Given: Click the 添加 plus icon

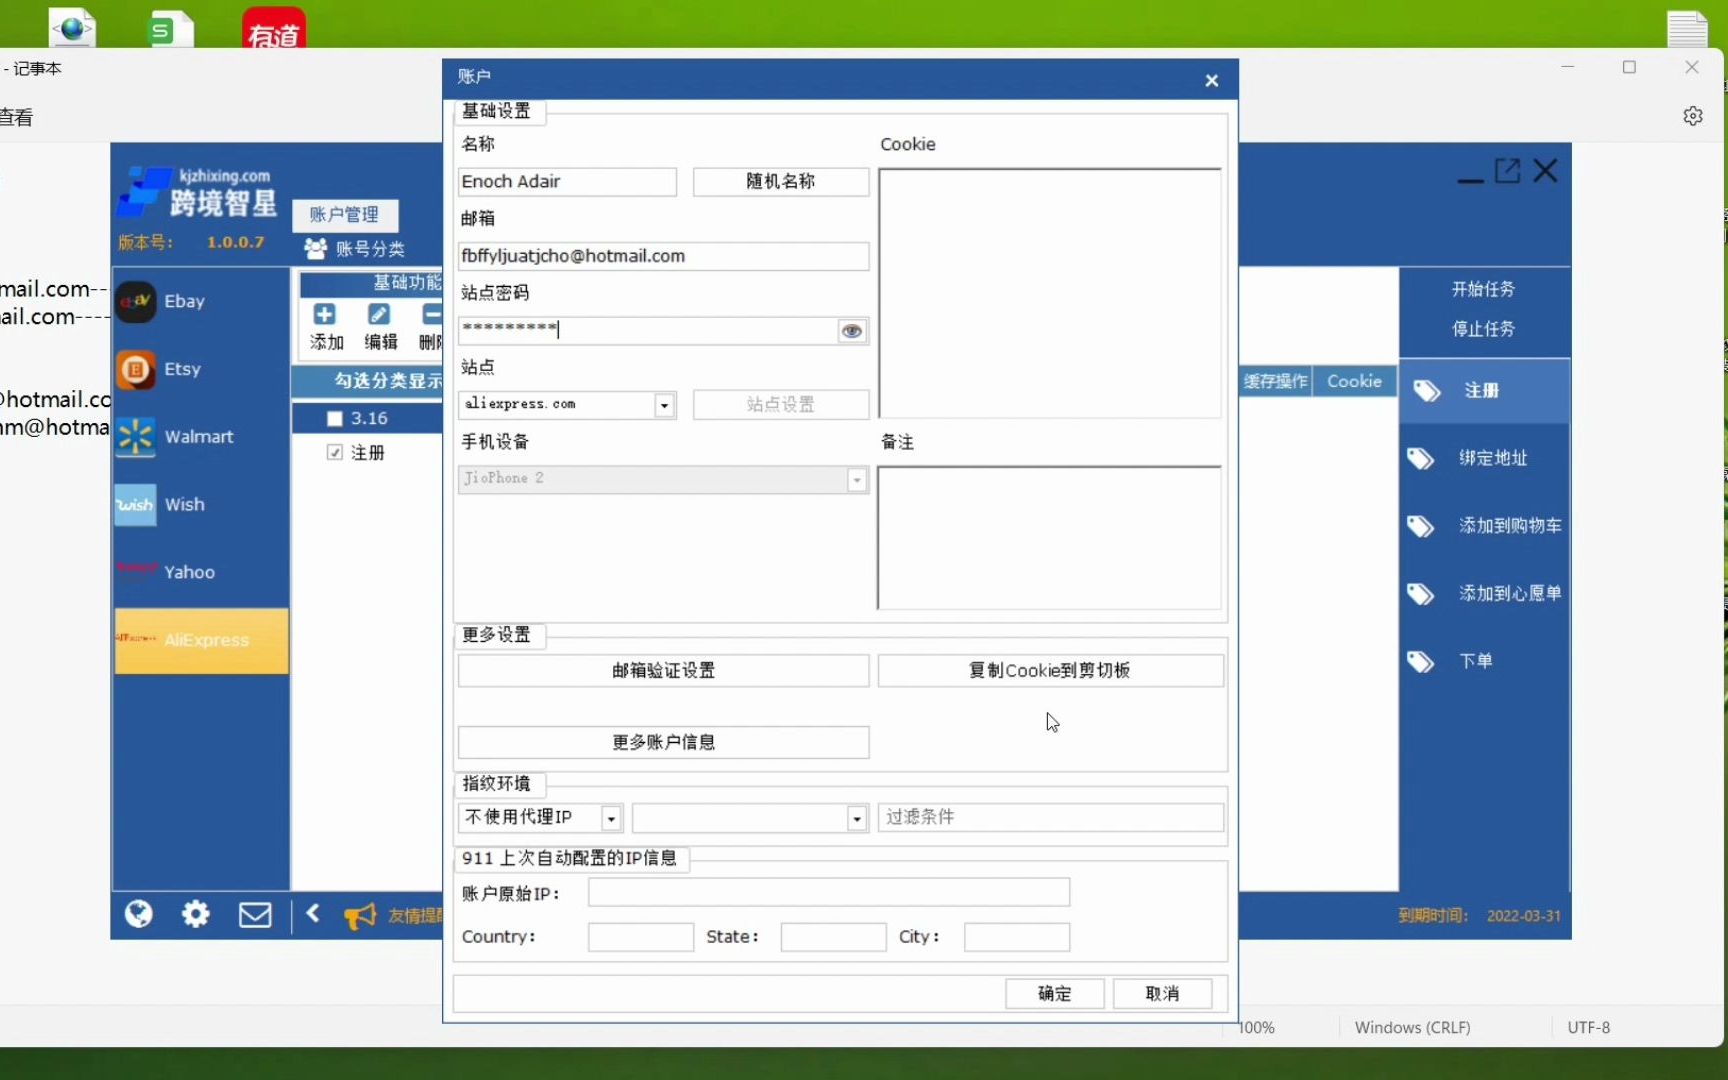Looking at the screenshot, I should (x=324, y=315).
